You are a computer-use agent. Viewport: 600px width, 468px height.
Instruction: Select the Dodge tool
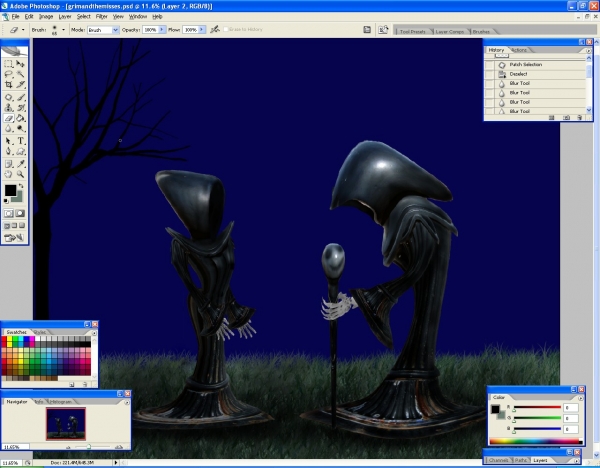(20, 129)
